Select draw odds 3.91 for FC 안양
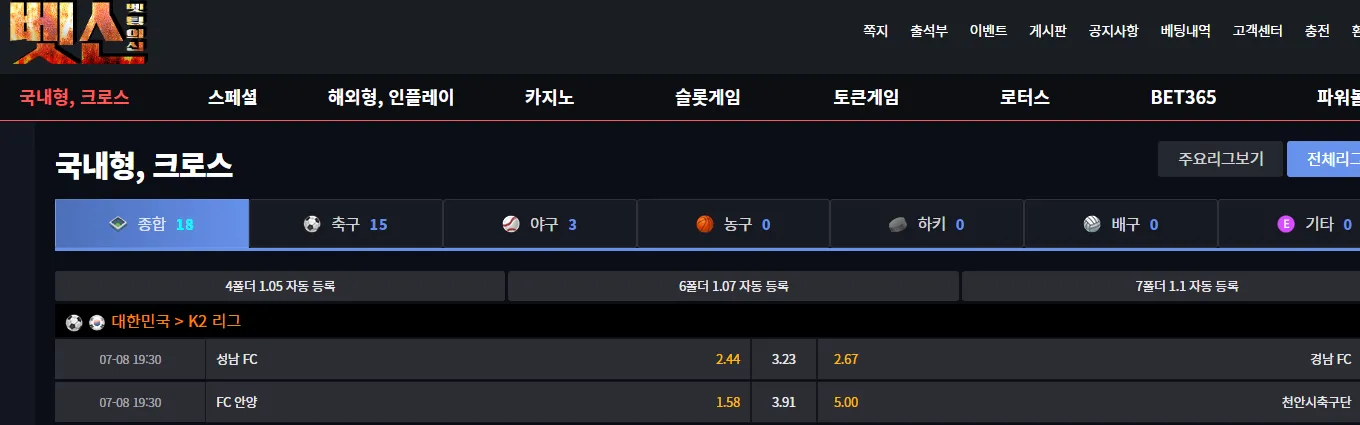The height and width of the screenshot is (425, 1360). pyautogui.click(x=783, y=402)
